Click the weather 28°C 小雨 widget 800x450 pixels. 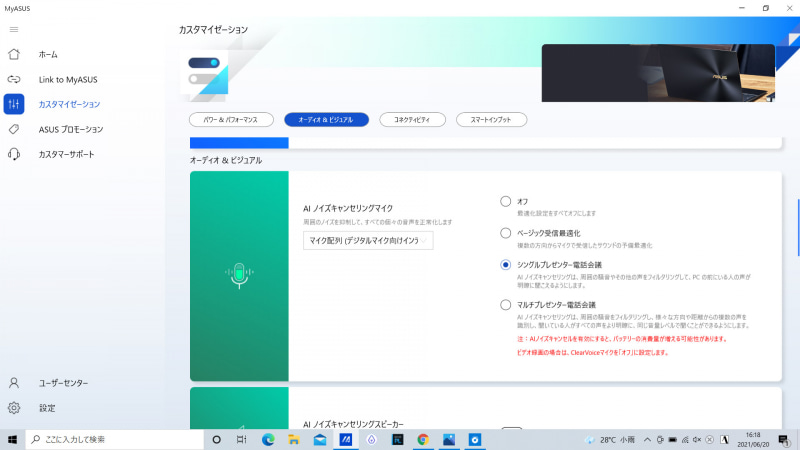(x=610, y=439)
